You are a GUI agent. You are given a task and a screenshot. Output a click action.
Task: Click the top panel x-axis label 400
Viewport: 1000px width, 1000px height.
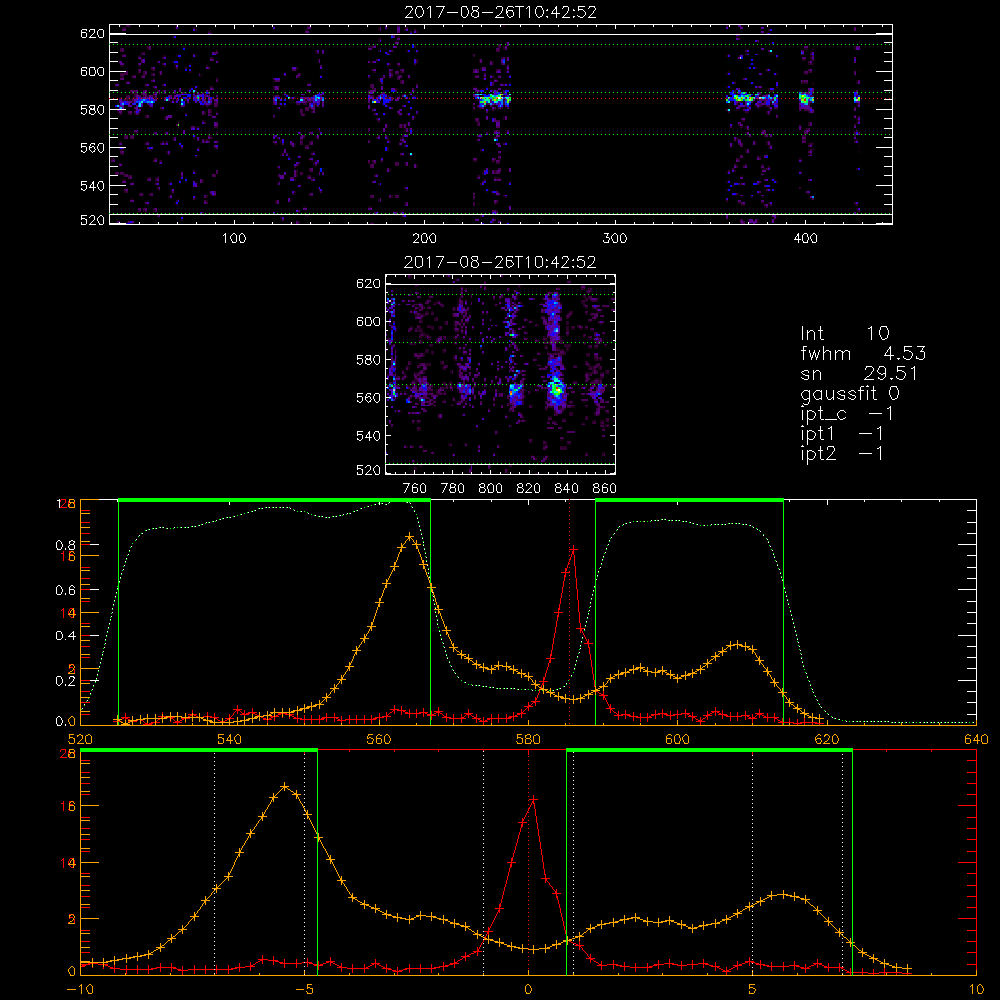pos(805,239)
